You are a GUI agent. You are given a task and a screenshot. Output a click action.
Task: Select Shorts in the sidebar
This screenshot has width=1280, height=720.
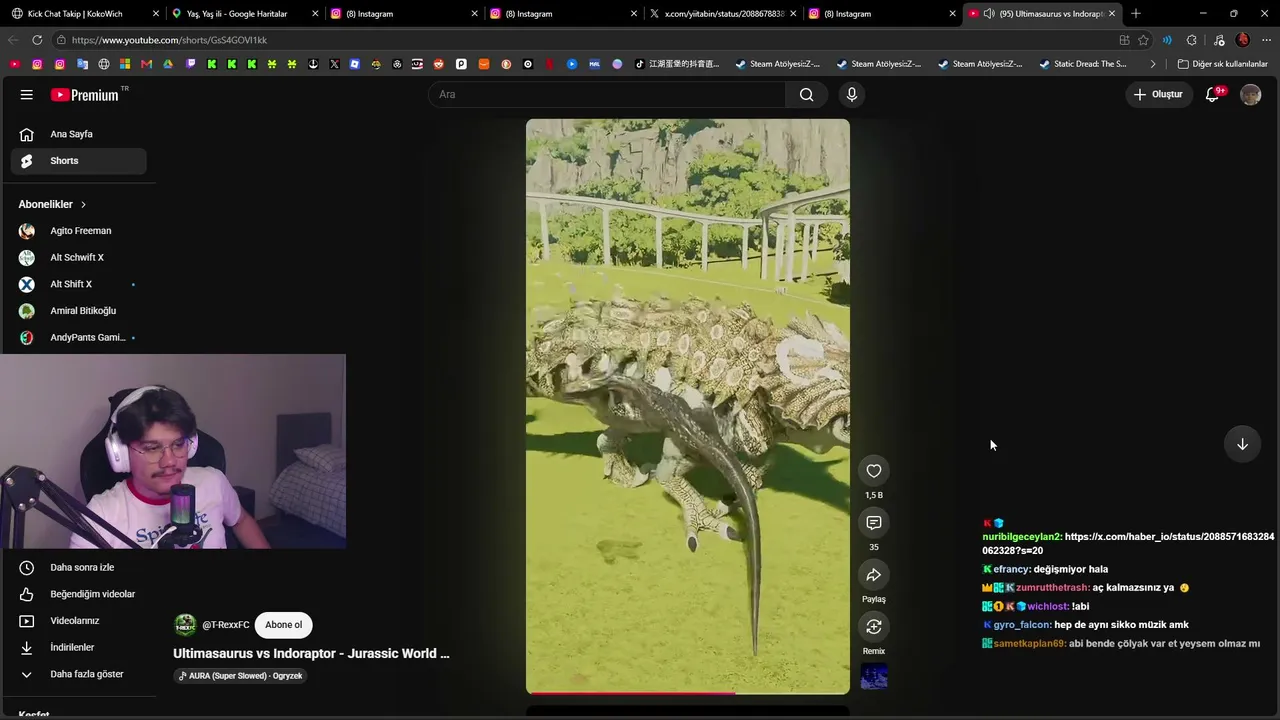click(x=78, y=161)
